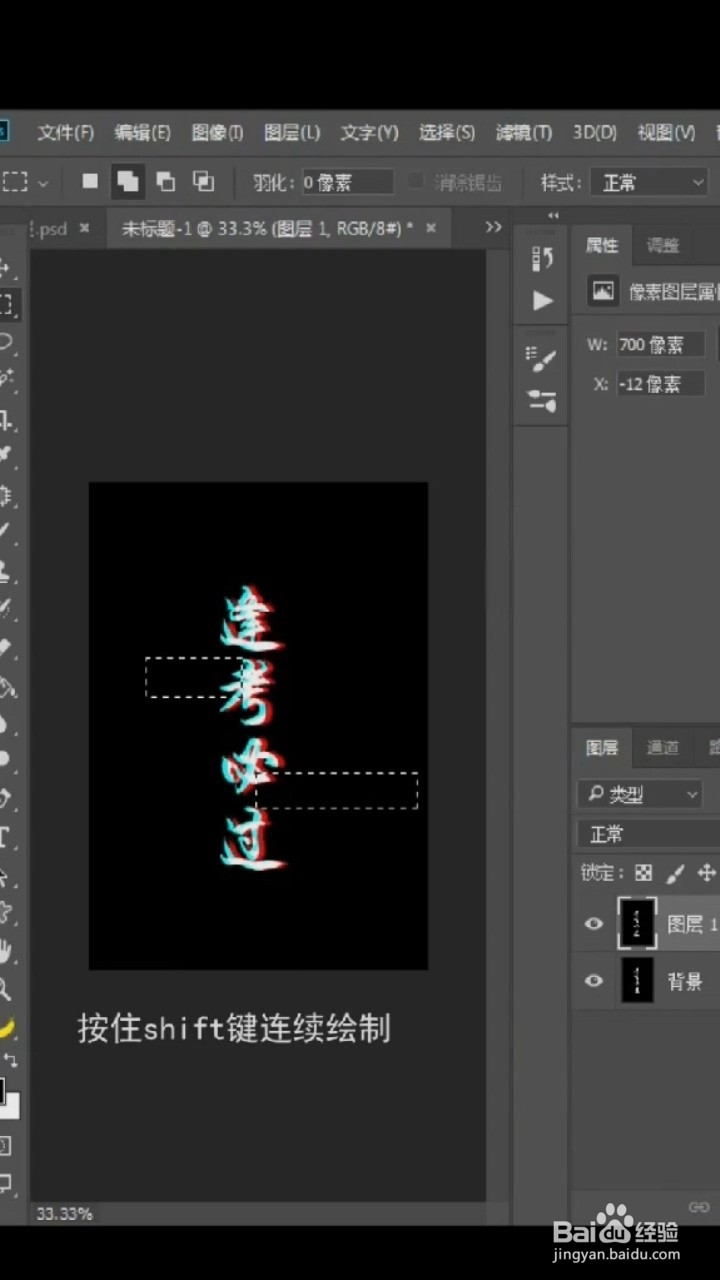This screenshot has width=720, height=1280.
Task: Open the 图像(I) menu
Action: coord(217,133)
